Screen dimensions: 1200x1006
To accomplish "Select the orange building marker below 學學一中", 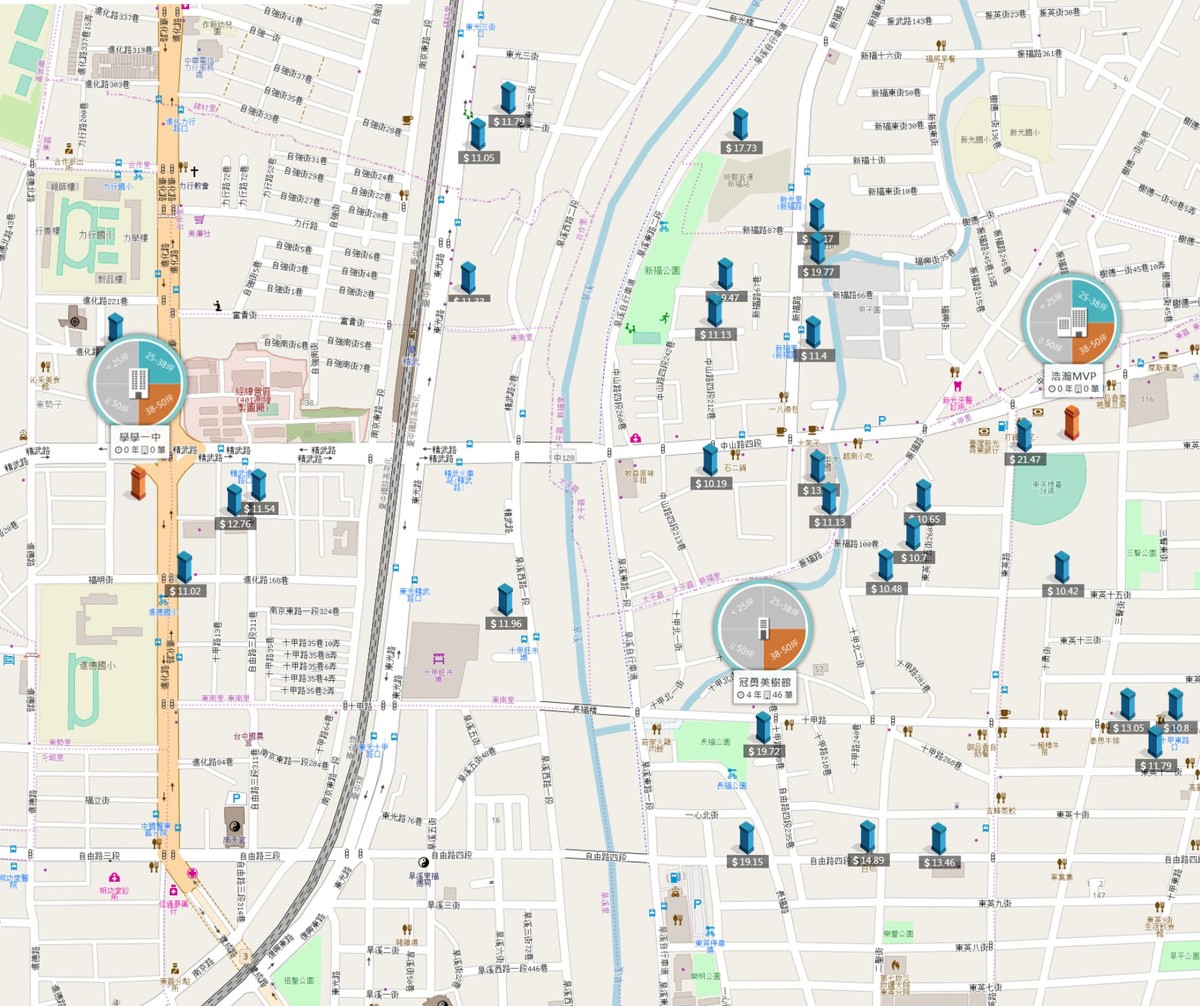I will click(x=138, y=484).
